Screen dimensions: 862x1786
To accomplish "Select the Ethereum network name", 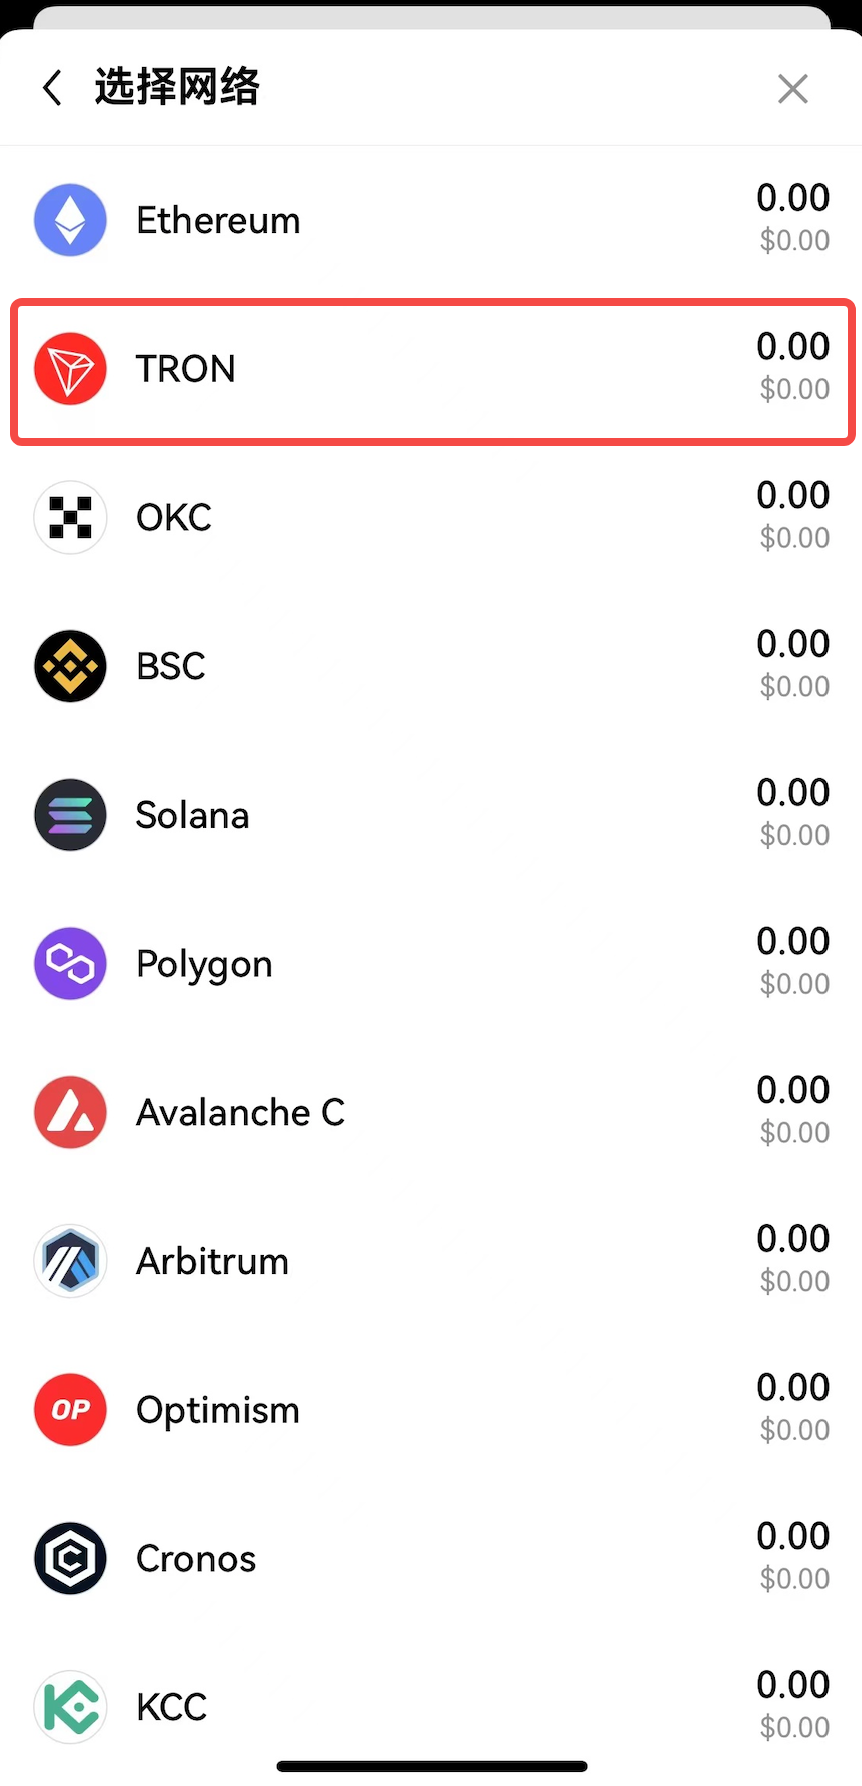I will (218, 220).
